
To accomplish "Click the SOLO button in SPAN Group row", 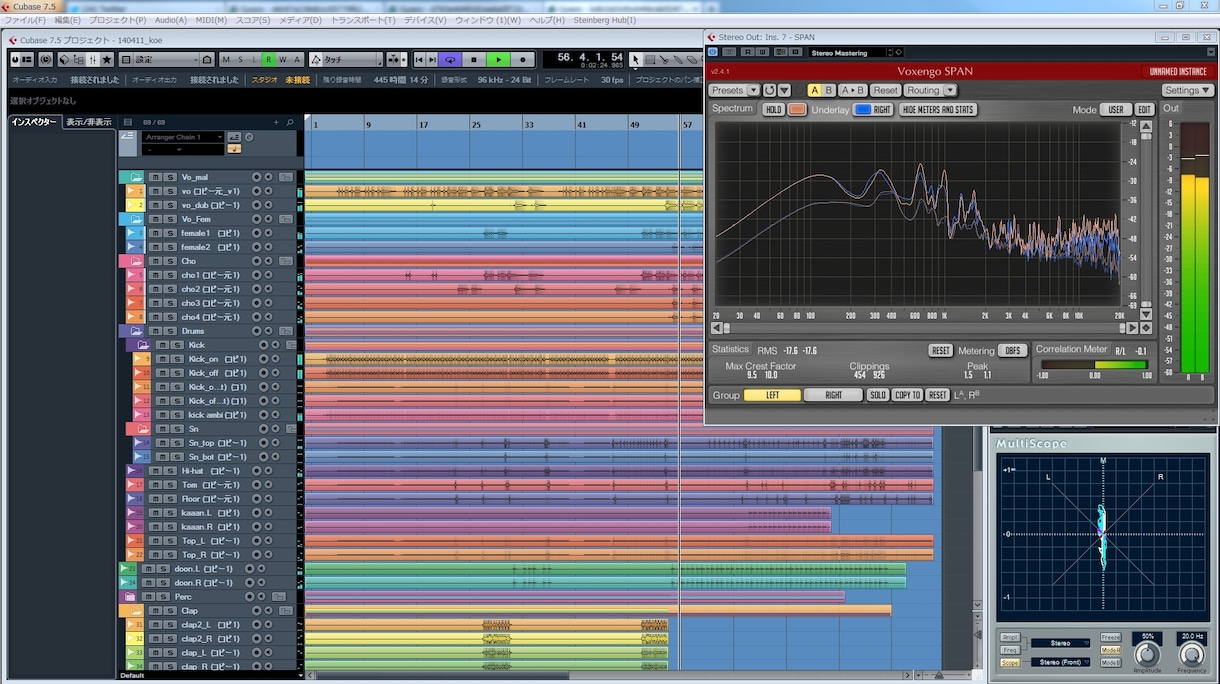I will pos(878,395).
